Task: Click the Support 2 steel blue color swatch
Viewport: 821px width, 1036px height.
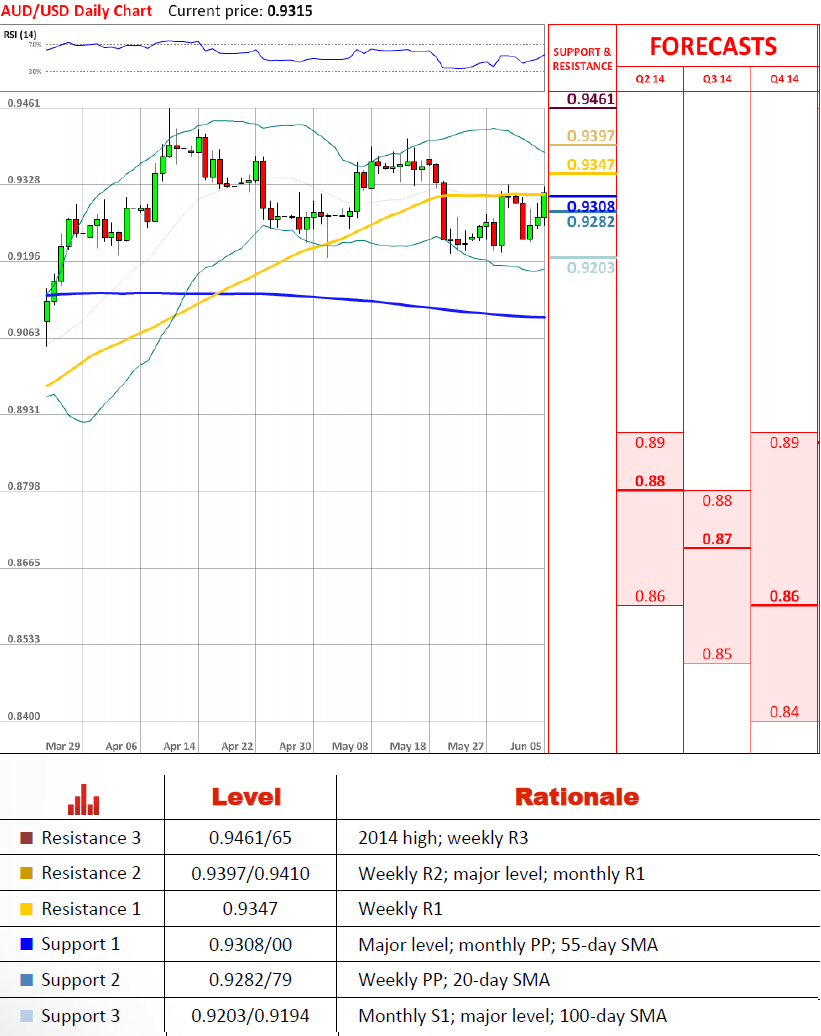Action: point(26,979)
